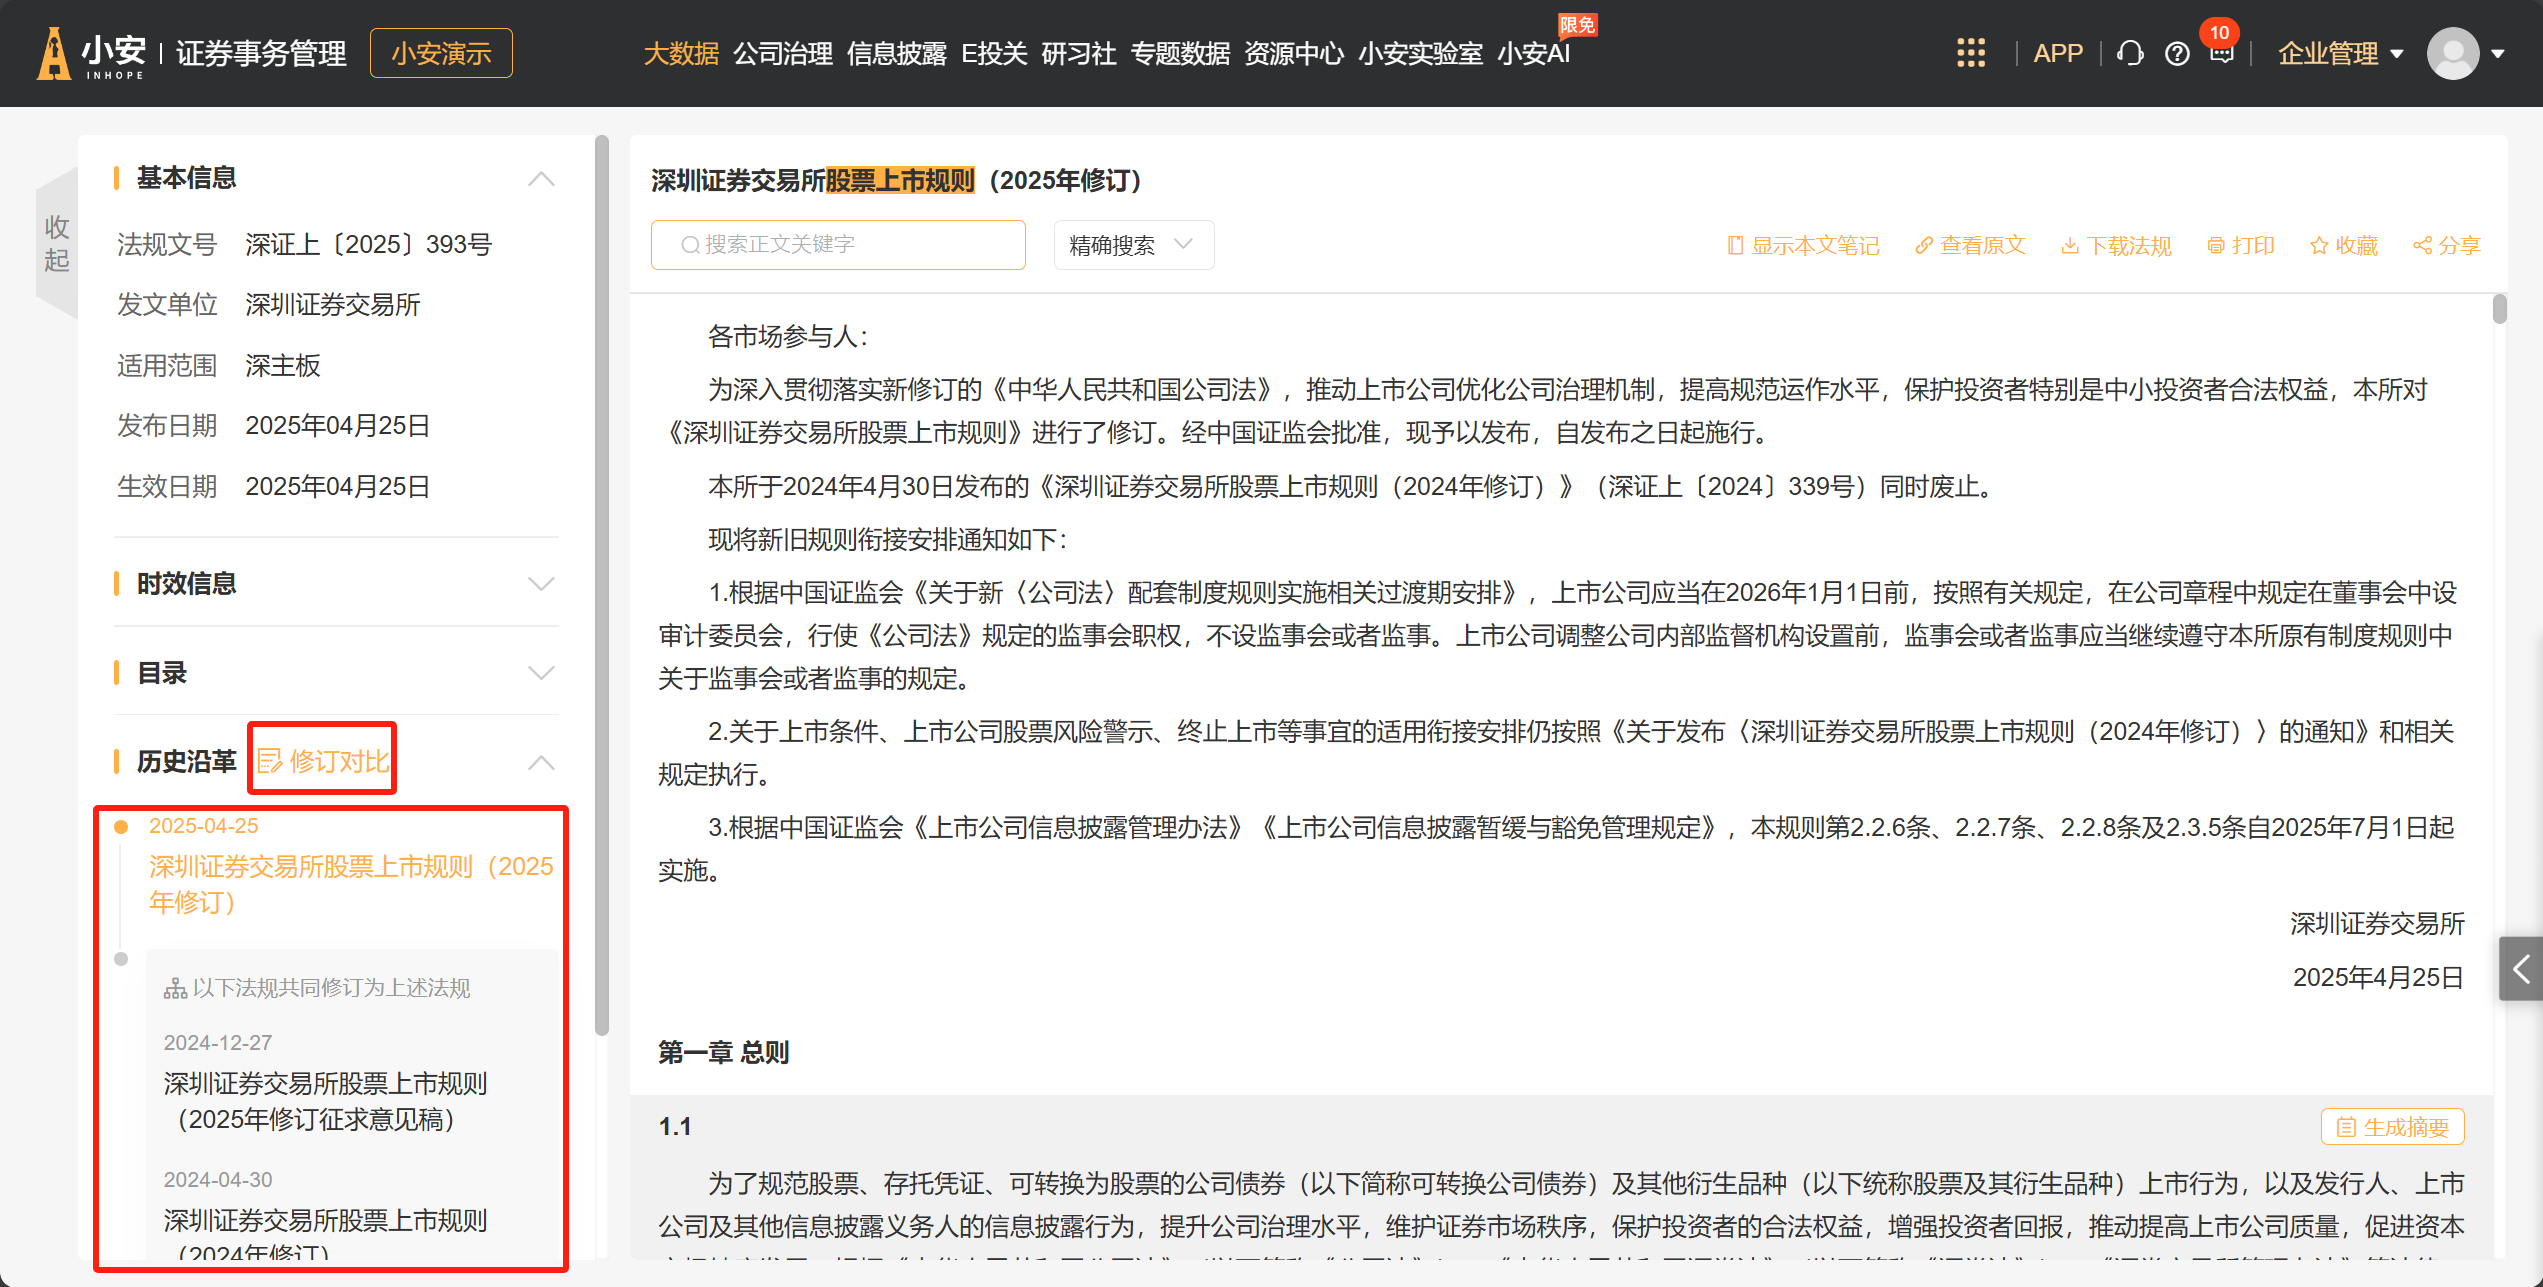The width and height of the screenshot is (2543, 1287).
Task: Click the 第一章 总则 heading
Action: point(724,1052)
